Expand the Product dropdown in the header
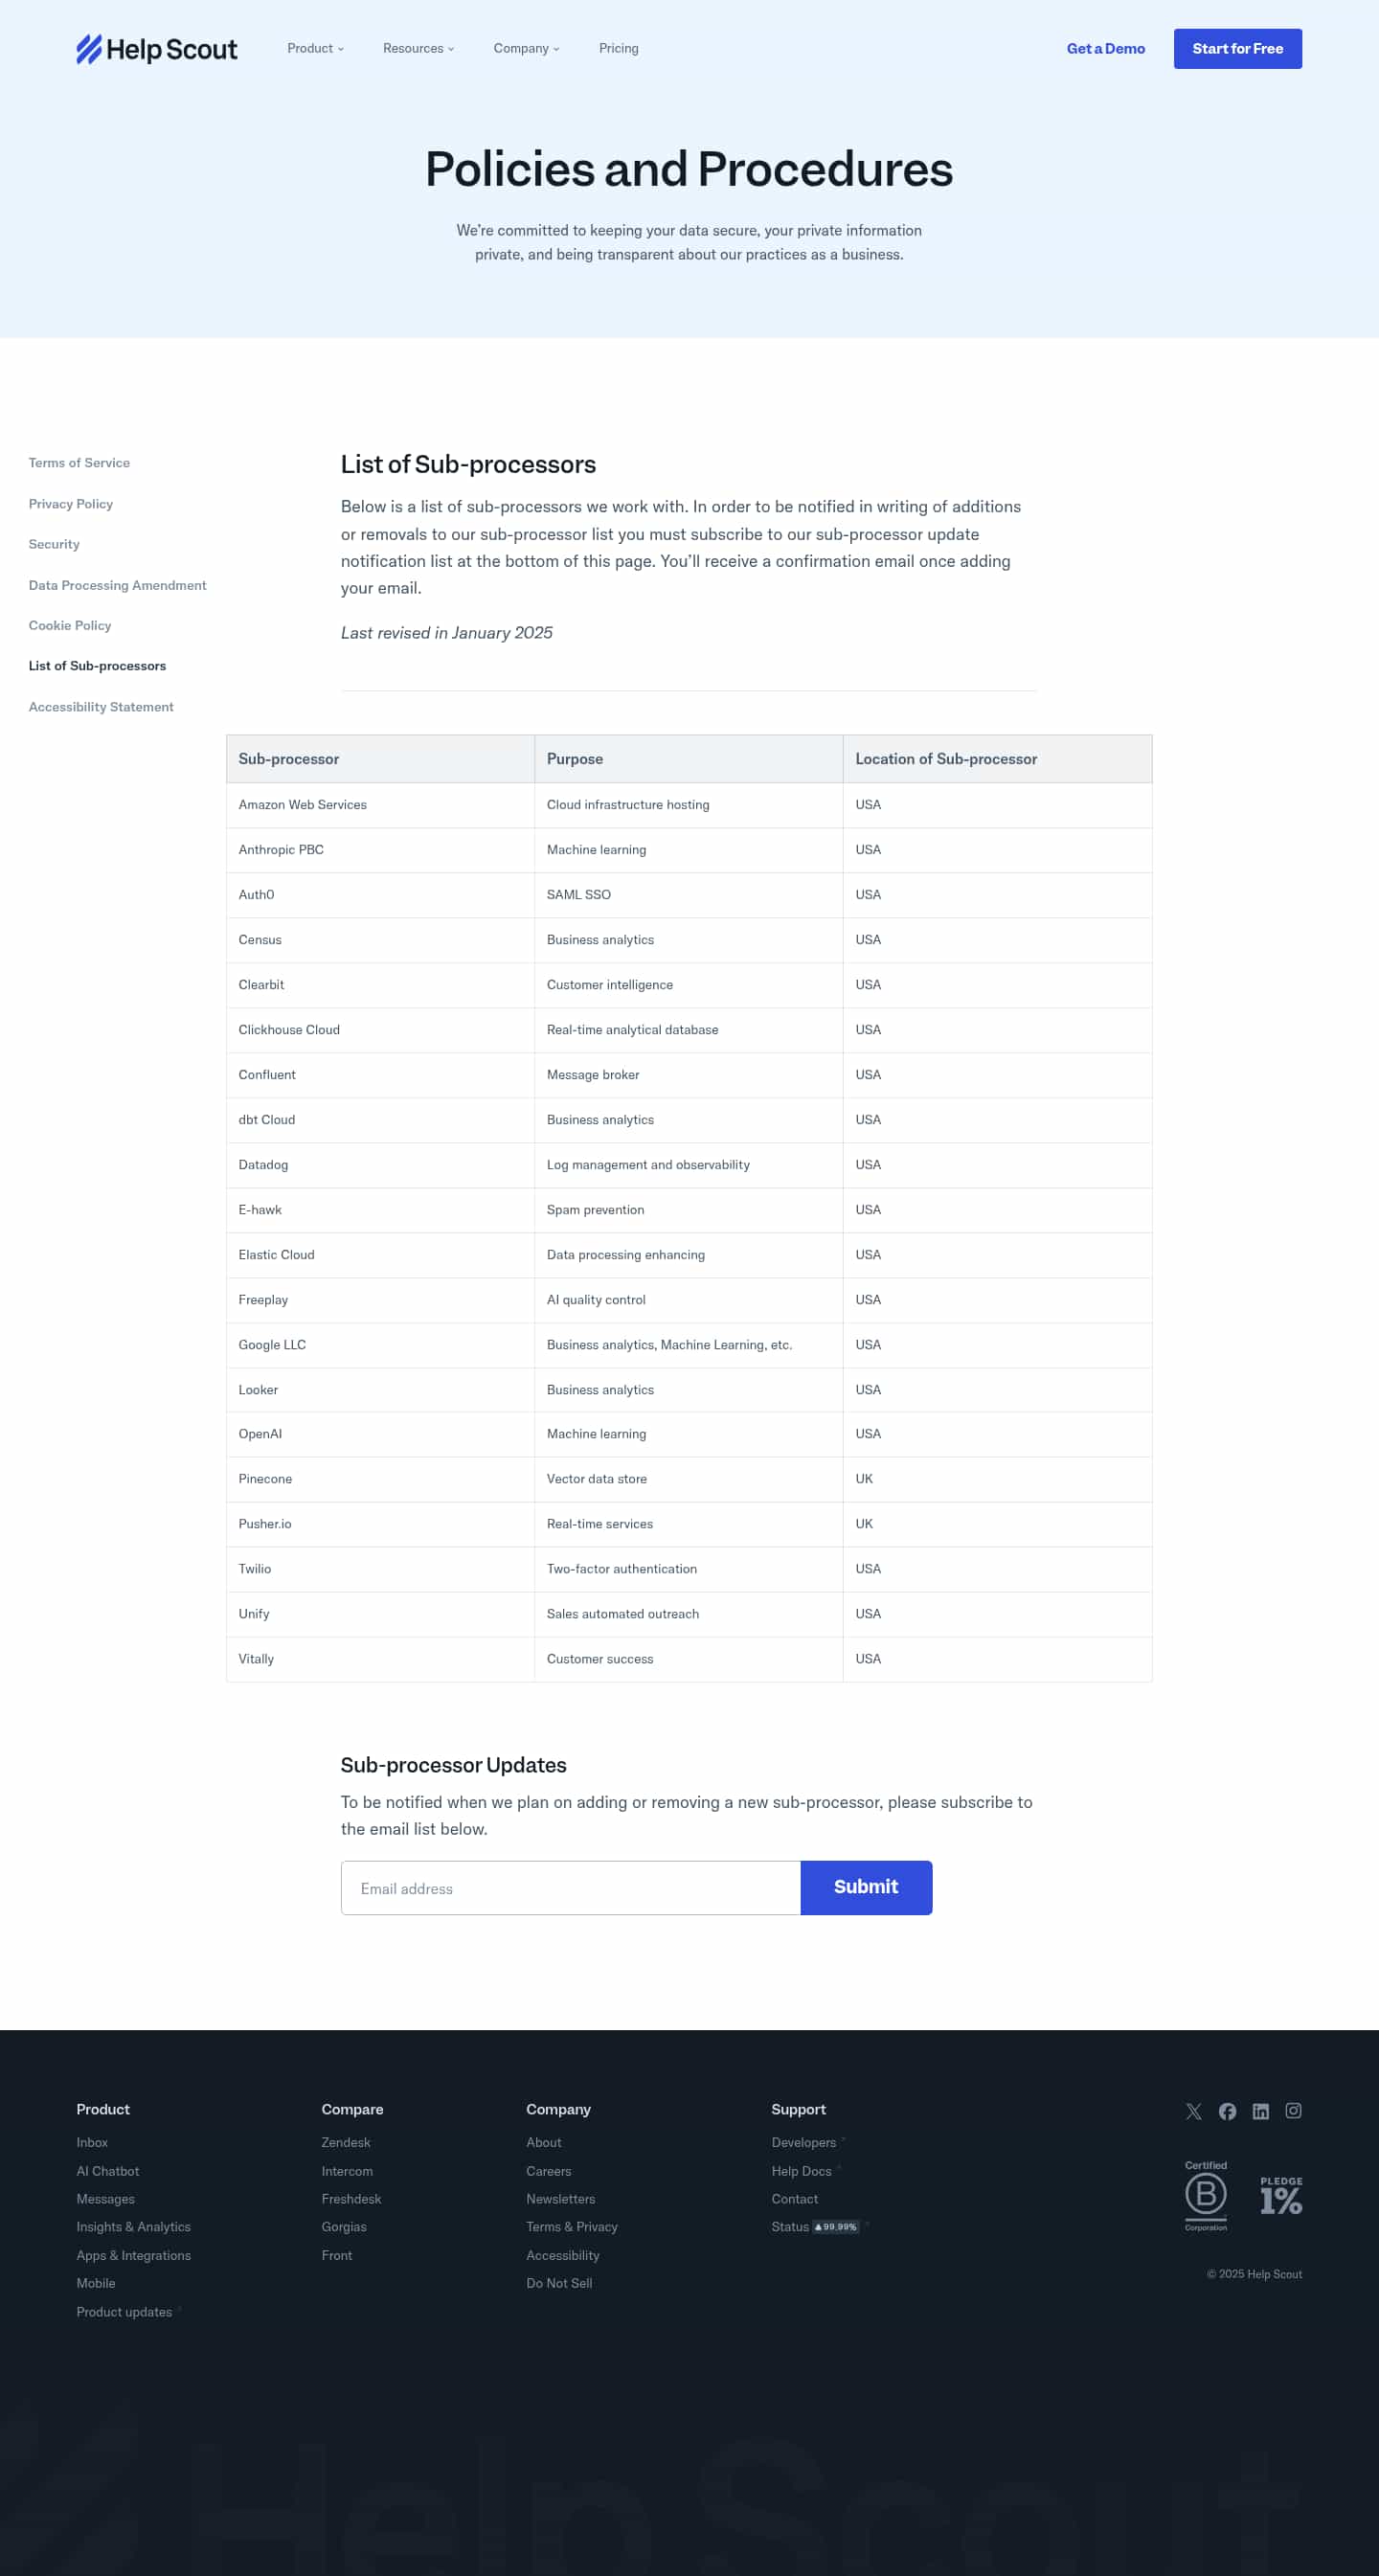 (315, 49)
